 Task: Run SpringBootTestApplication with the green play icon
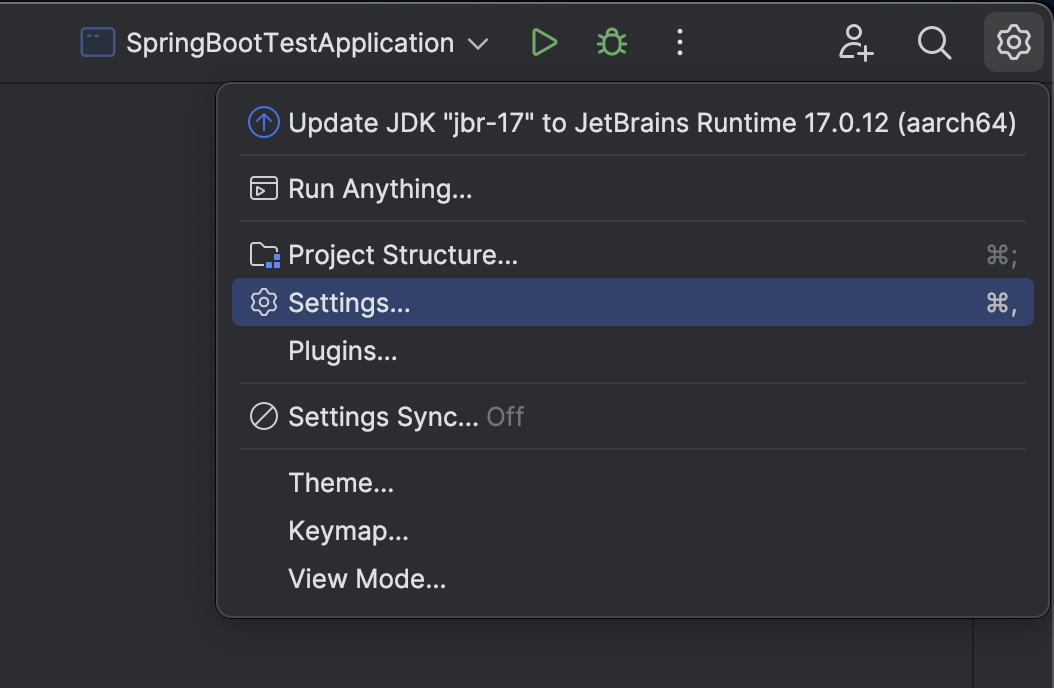pos(544,43)
